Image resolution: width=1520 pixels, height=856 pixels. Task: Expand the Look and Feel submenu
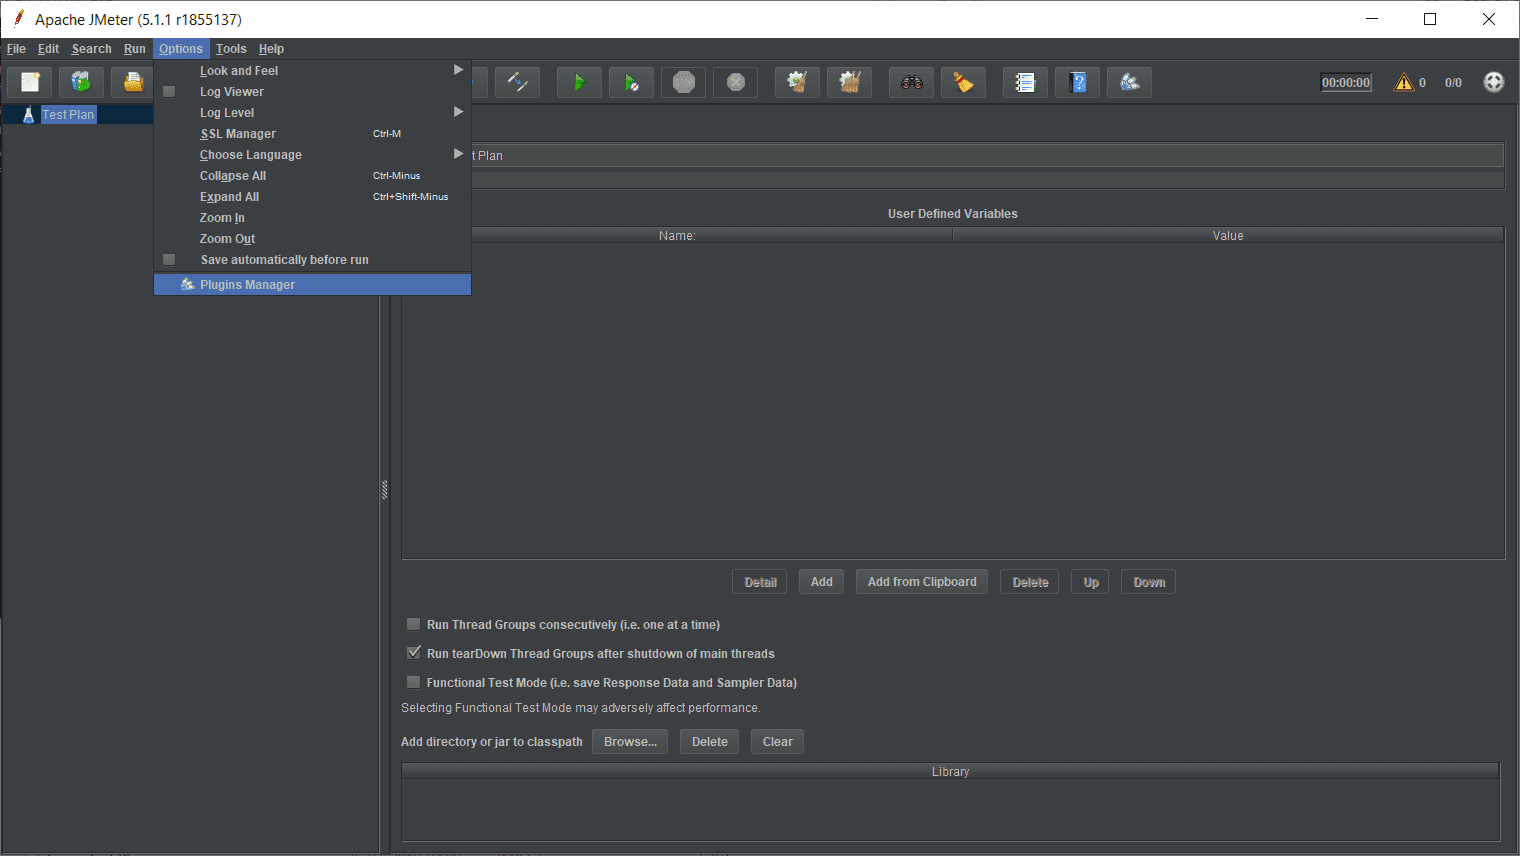[312, 71]
